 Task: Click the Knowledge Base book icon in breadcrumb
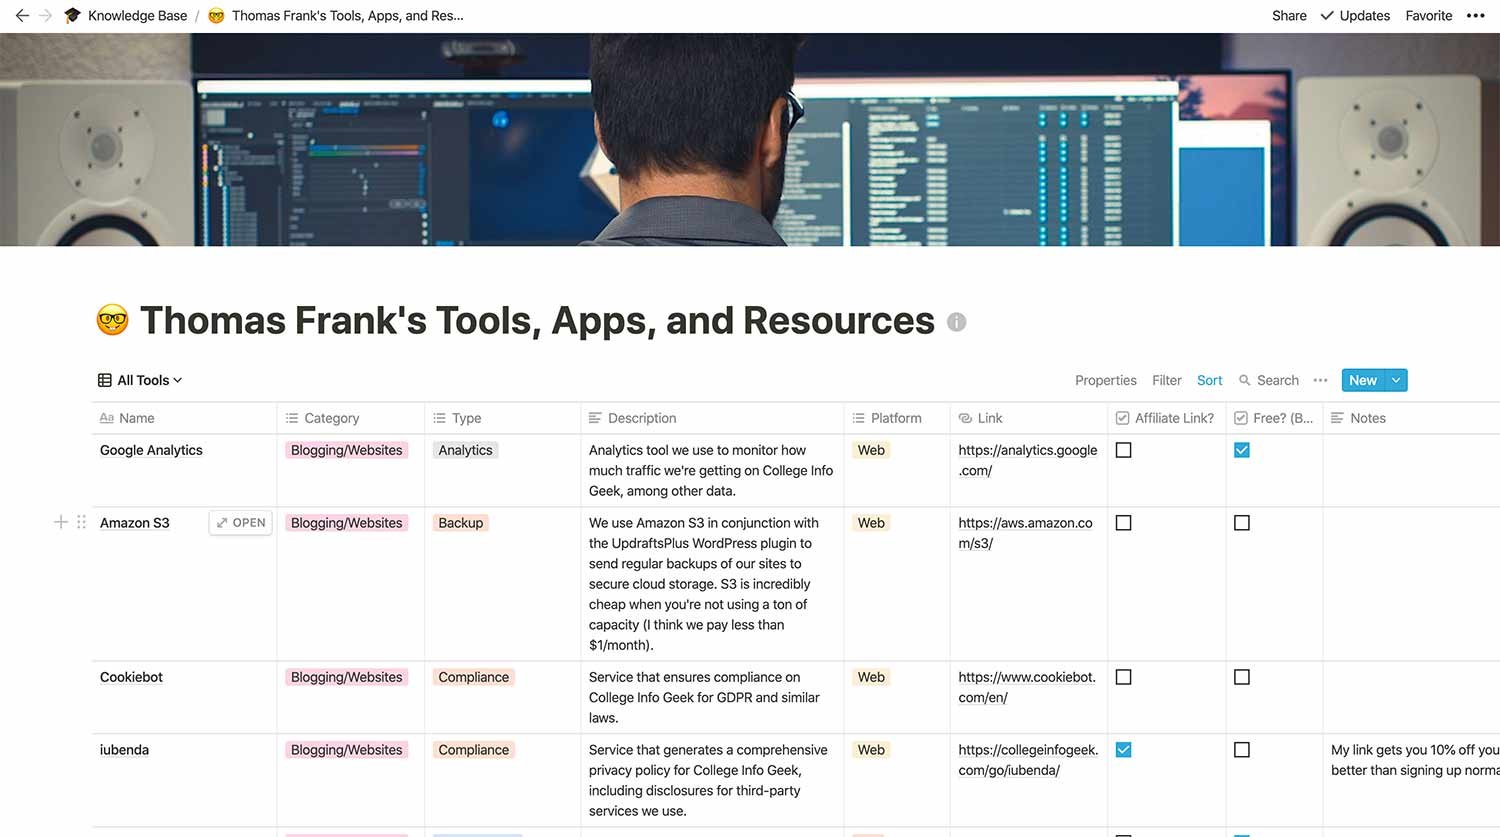[71, 15]
